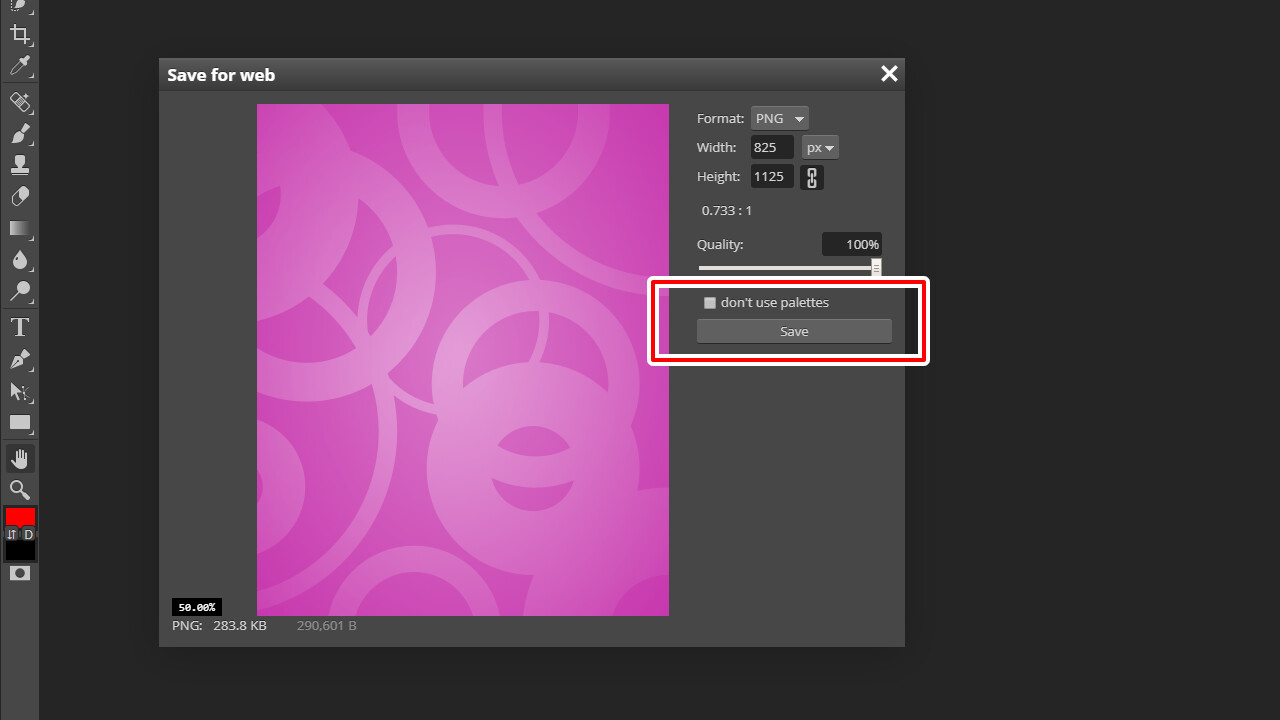Select the Type tool
This screenshot has height=720, width=1280.
[19, 327]
